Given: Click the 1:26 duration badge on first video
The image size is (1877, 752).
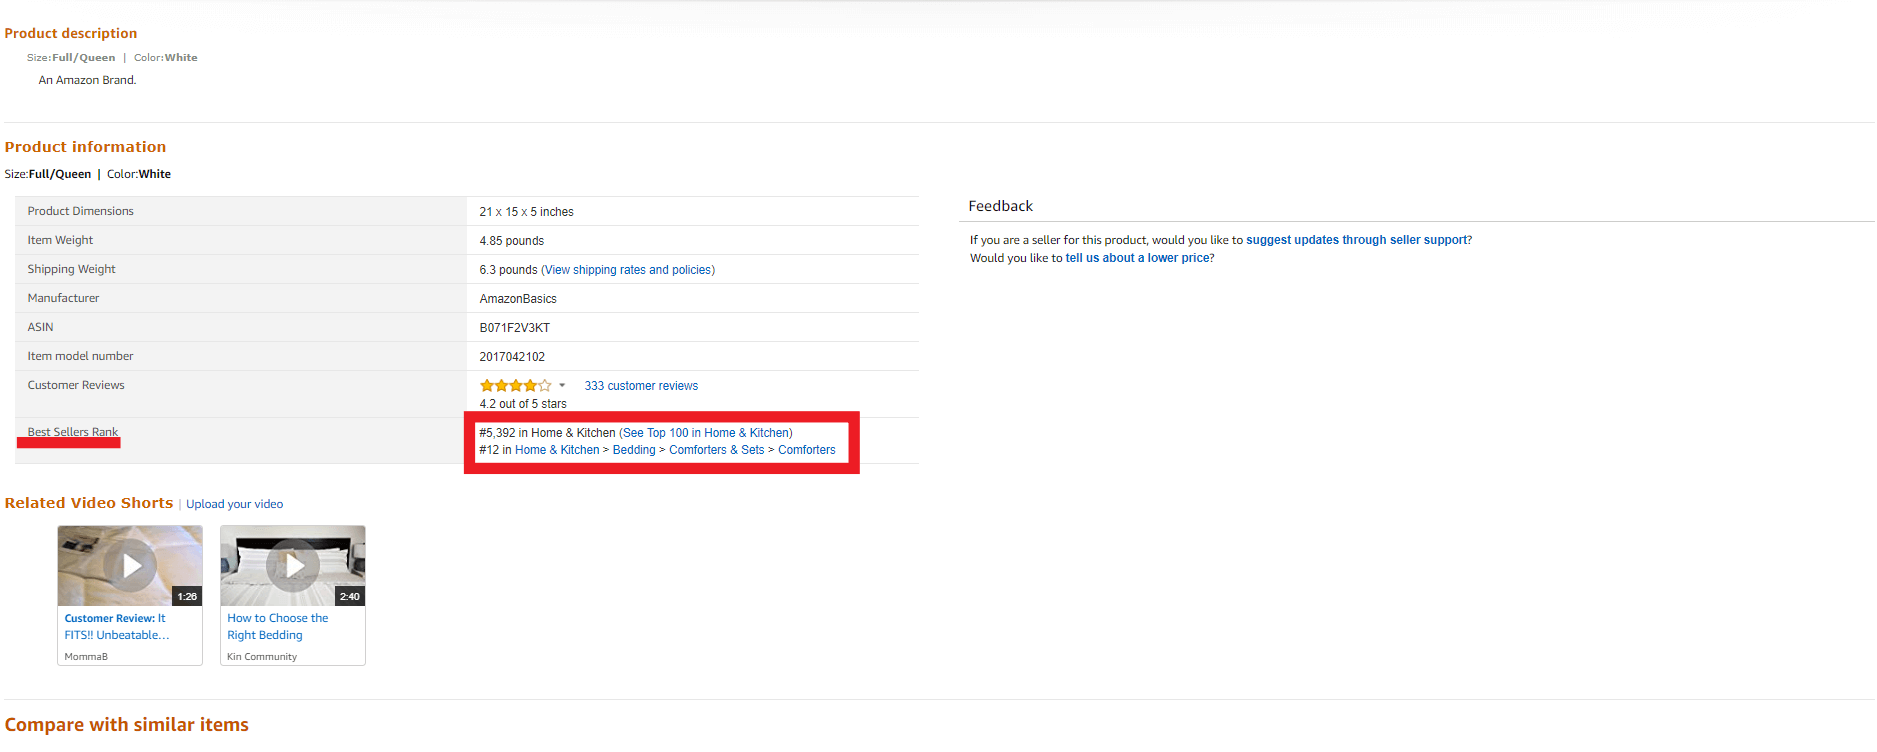Looking at the screenshot, I should pos(187,597).
